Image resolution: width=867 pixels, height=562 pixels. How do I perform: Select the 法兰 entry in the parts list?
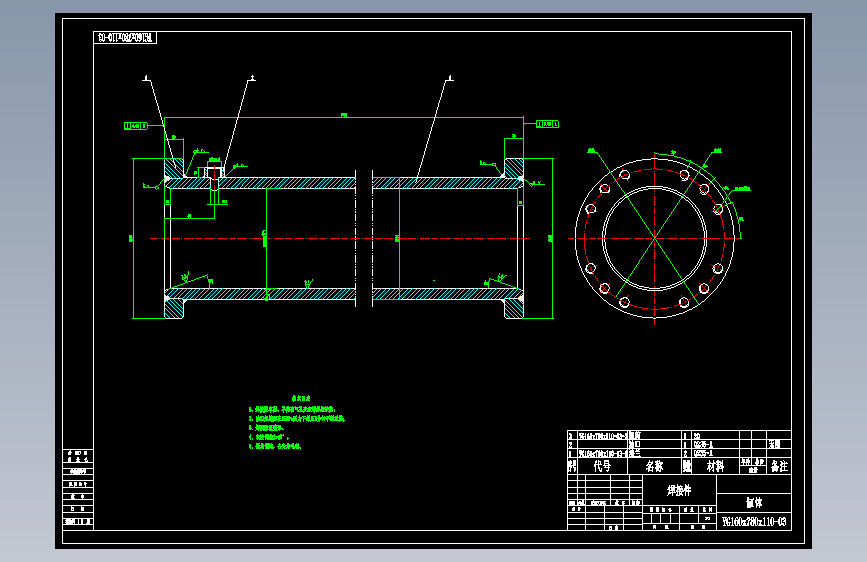pyautogui.click(x=635, y=453)
